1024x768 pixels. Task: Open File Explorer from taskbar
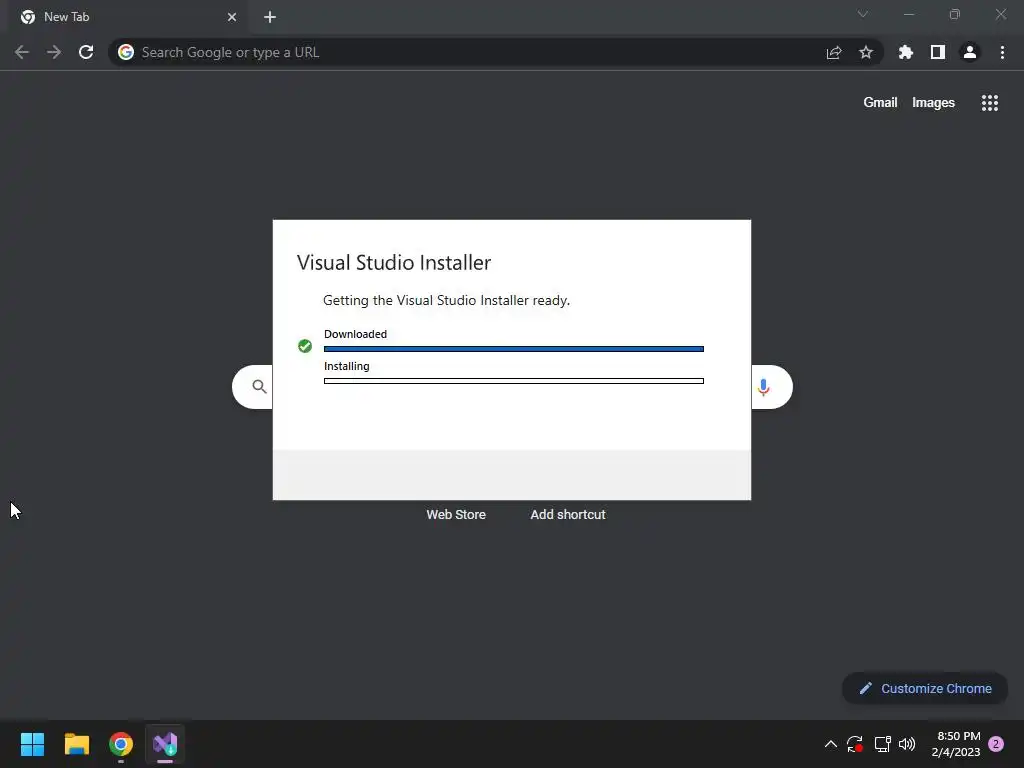pyautogui.click(x=76, y=744)
